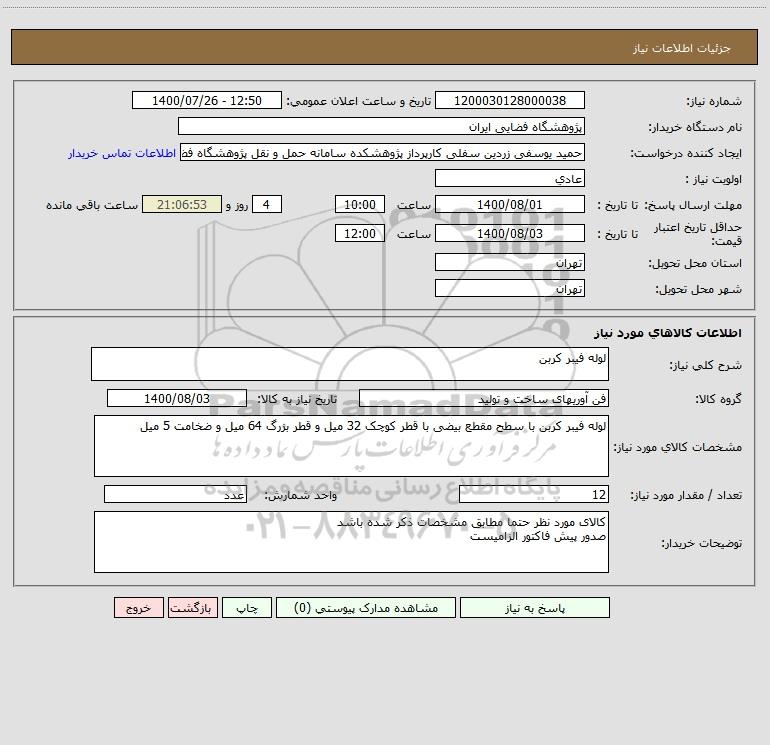Click the countdown timer 21:06:53
The width and height of the screenshot is (770, 745).
[182, 204]
